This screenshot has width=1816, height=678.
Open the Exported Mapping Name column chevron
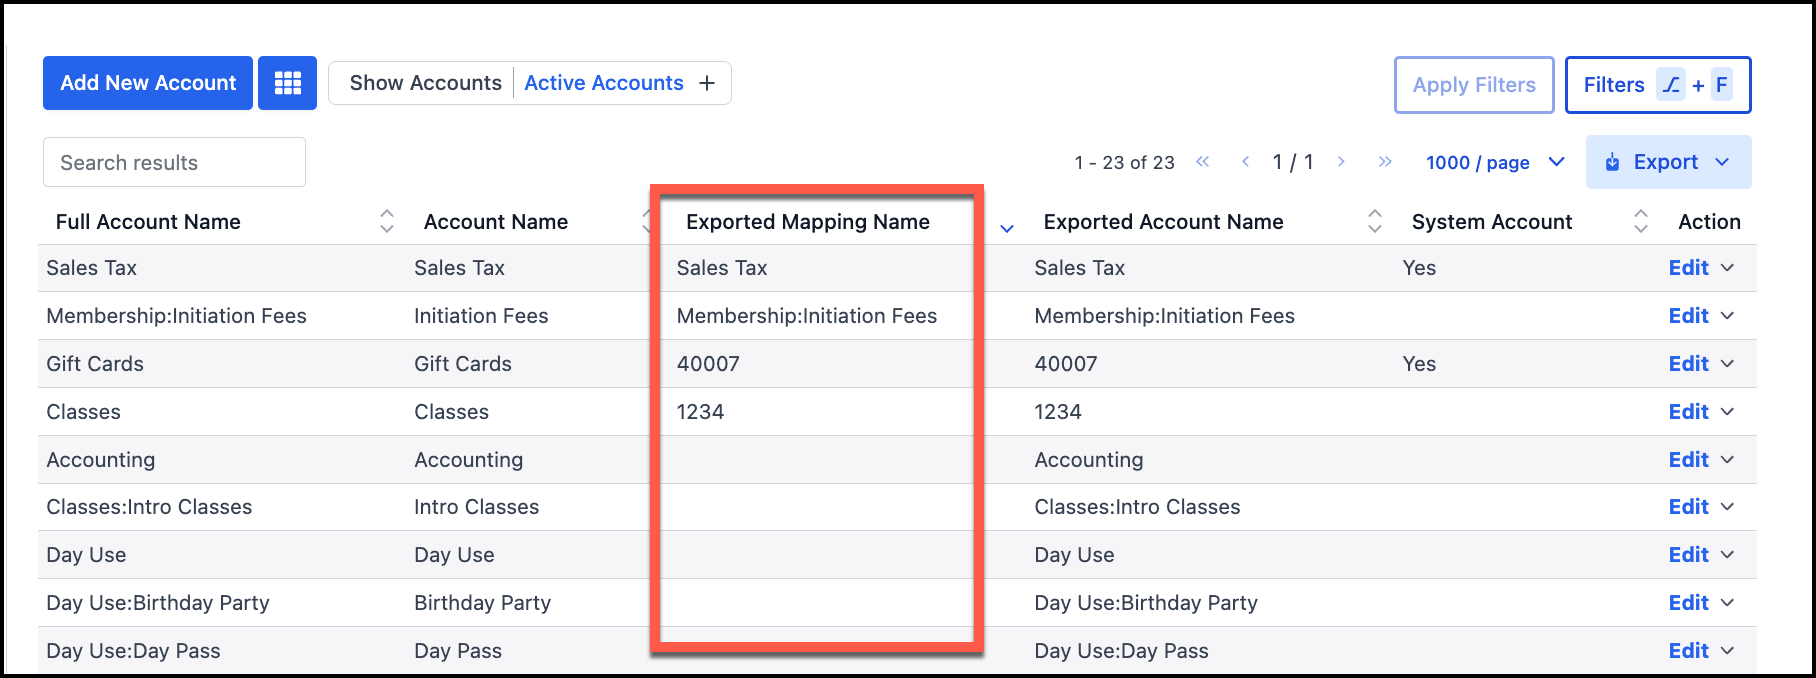click(1007, 229)
